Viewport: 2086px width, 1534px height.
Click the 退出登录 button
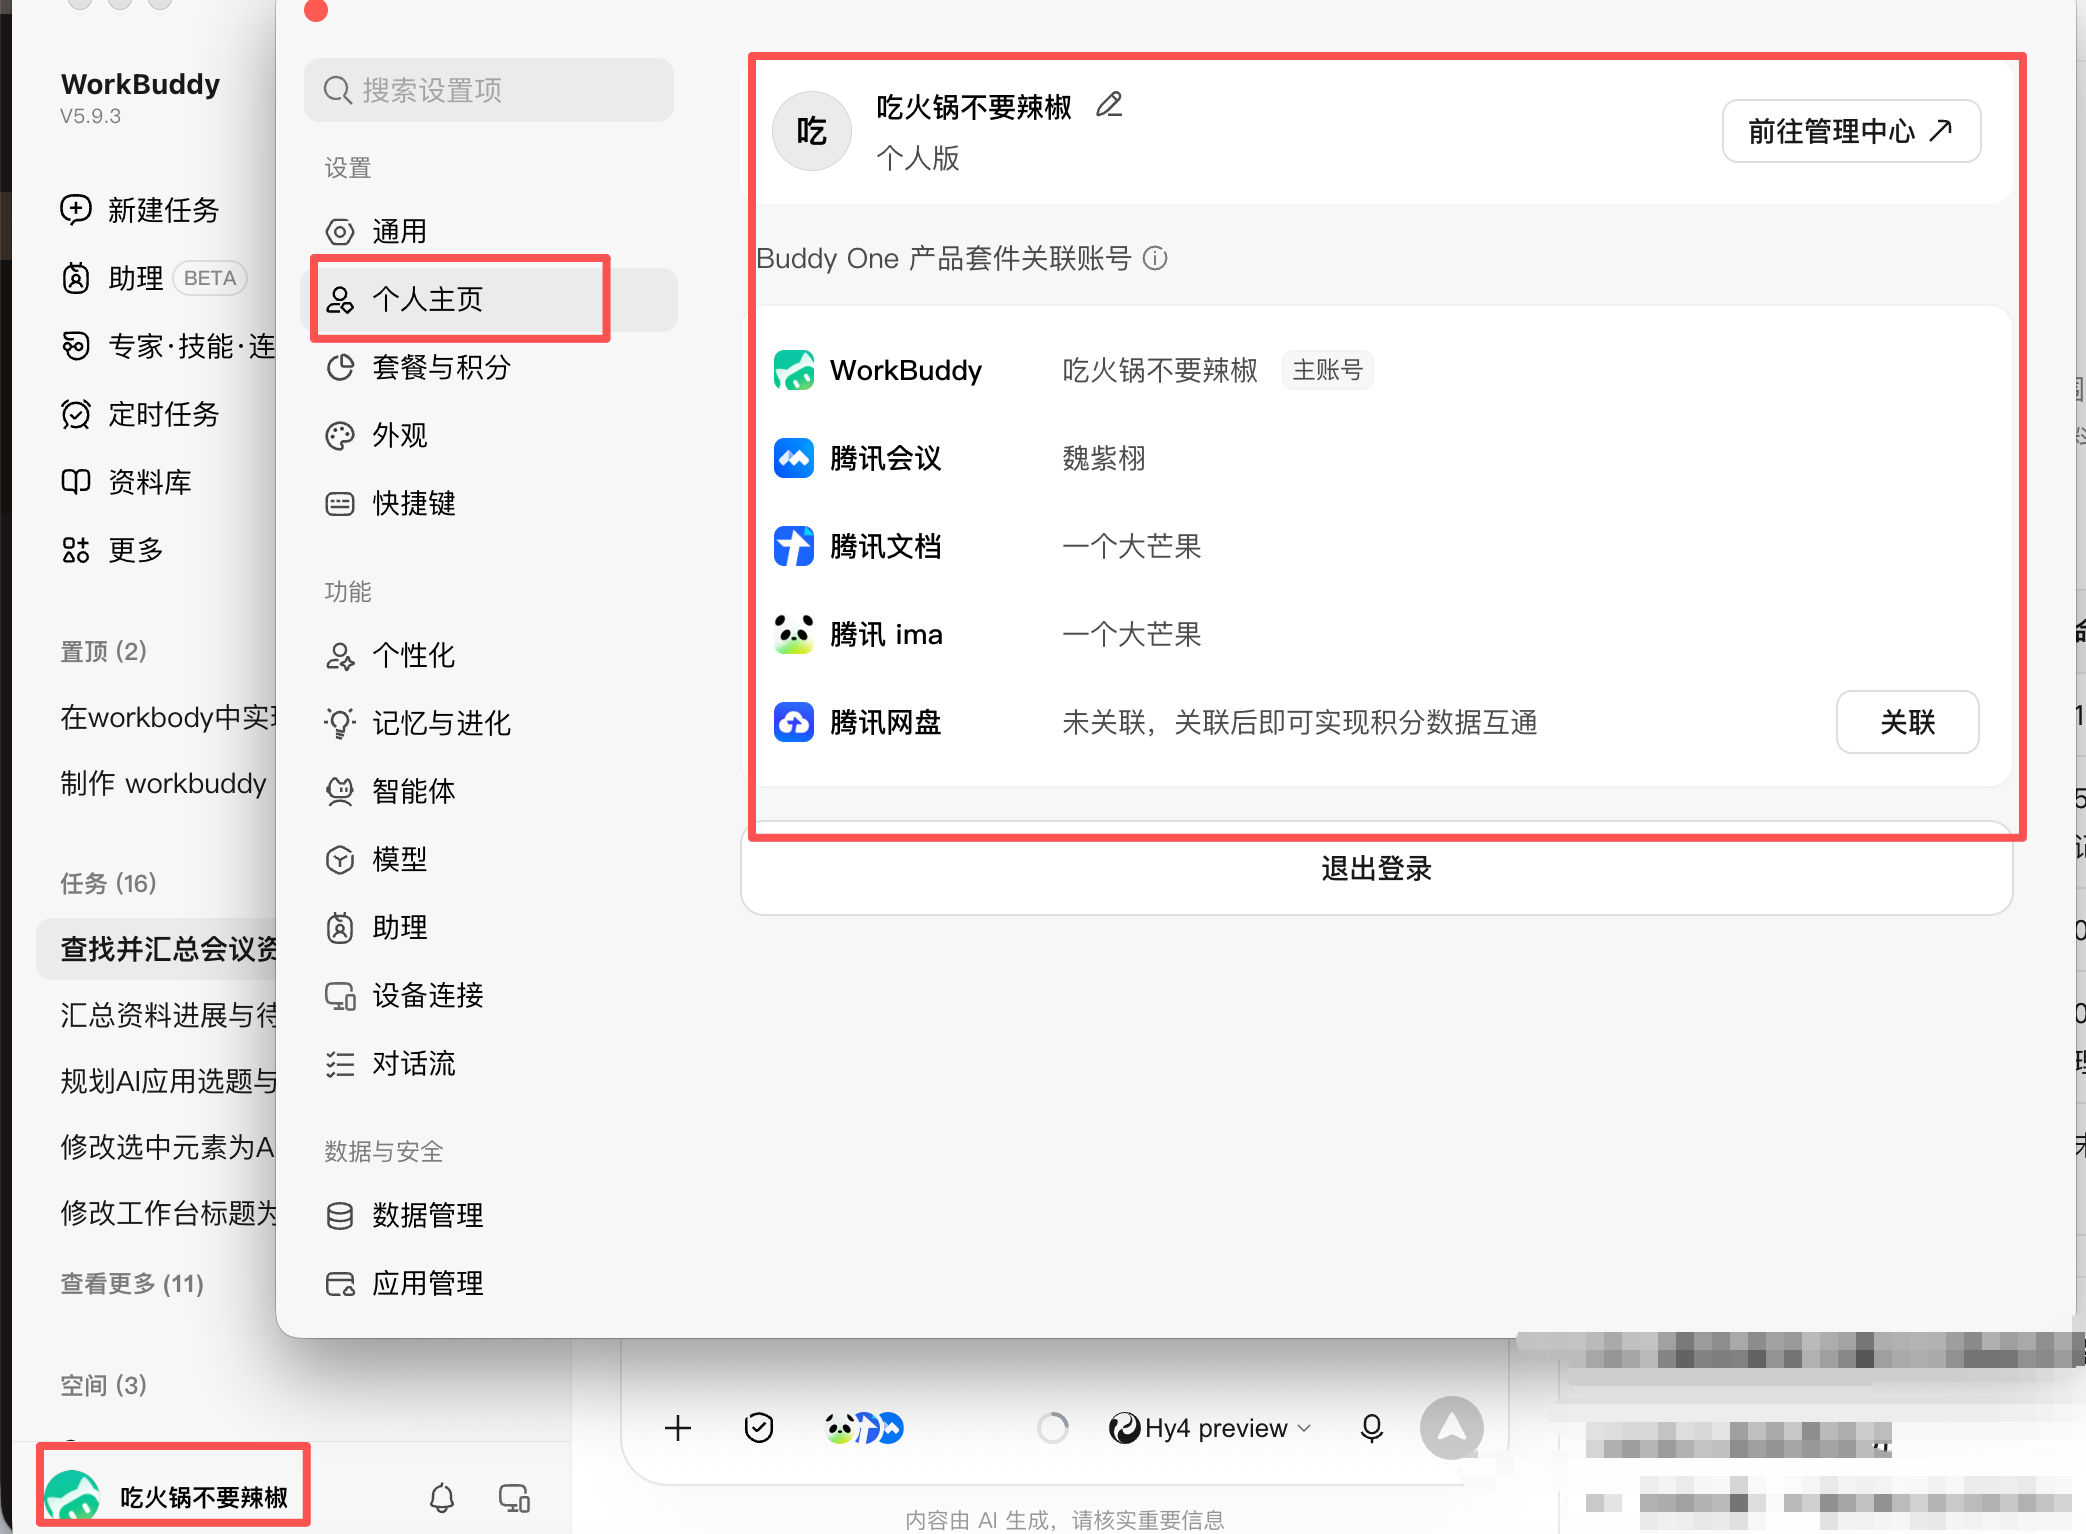tap(1376, 868)
